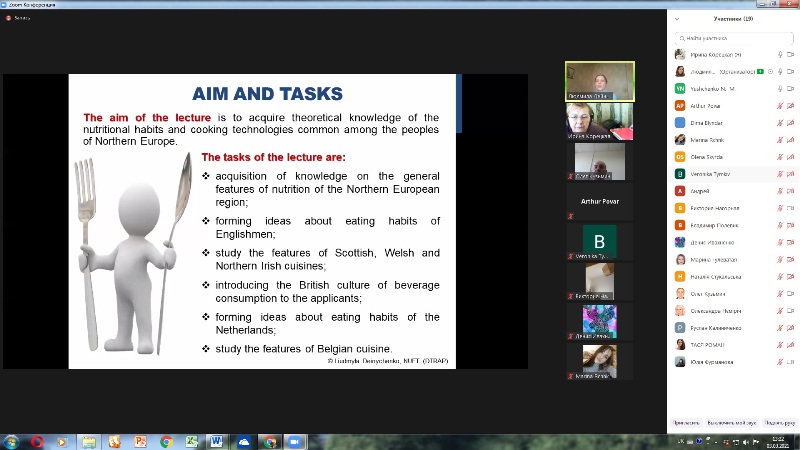Open the Windows Start menu
The height and width of the screenshot is (450, 800).
click(x=11, y=442)
